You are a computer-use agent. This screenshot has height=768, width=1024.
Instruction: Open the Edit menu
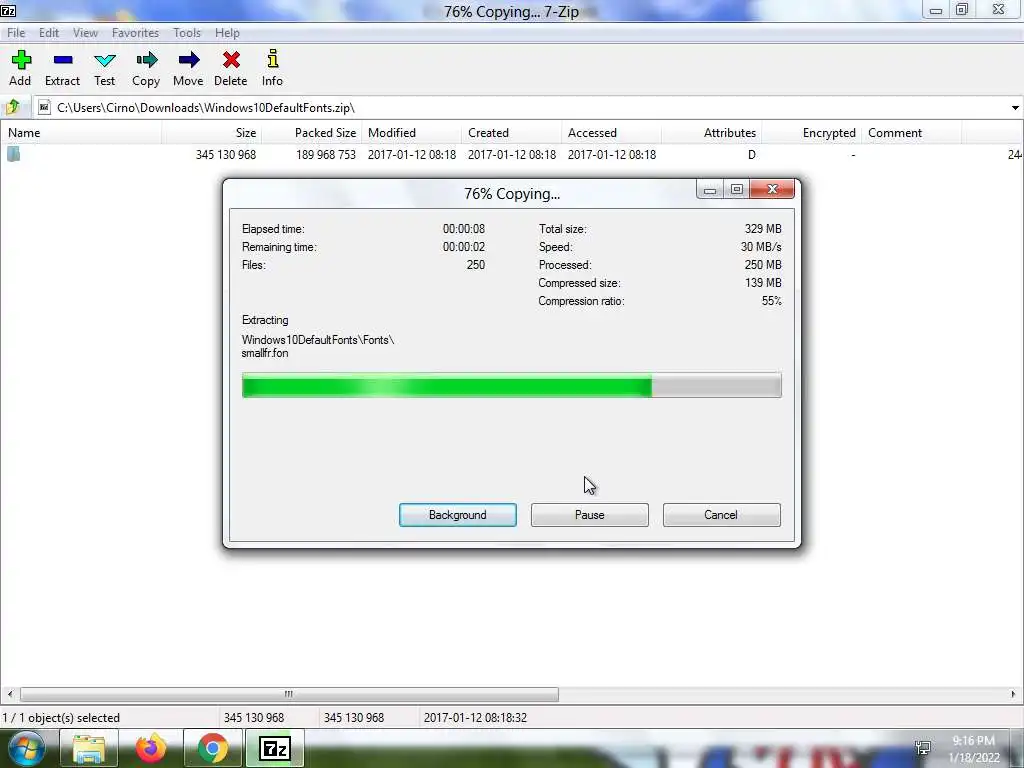(x=49, y=33)
